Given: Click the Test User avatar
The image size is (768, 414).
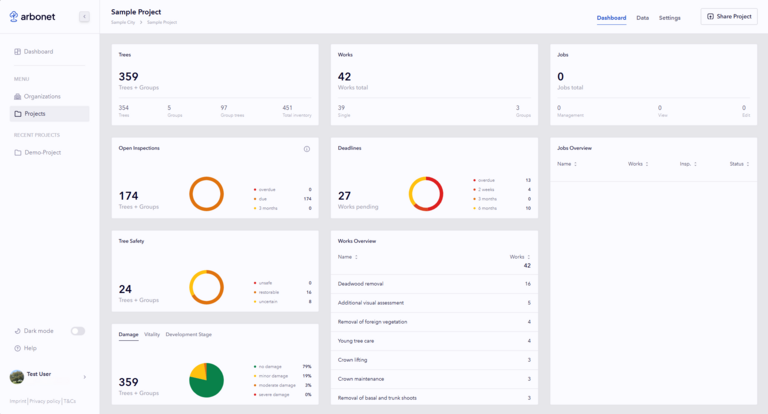Looking at the screenshot, I should pyautogui.click(x=17, y=376).
